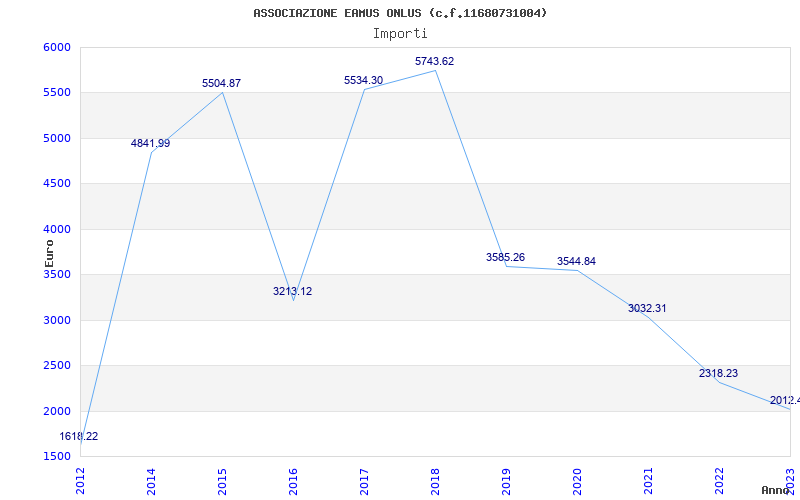The image size is (800, 500).
Task: Click x-axis year 2020
Action: (x=577, y=480)
